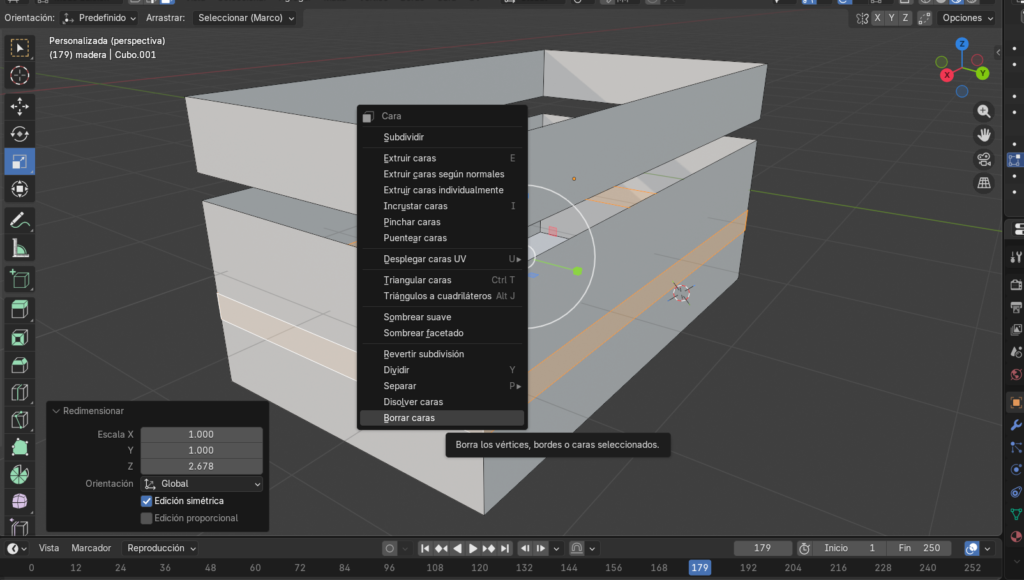Screen dimensions: 1024x580
Task: Uncheck Edición simétrica checkbox
Action: click(147, 501)
